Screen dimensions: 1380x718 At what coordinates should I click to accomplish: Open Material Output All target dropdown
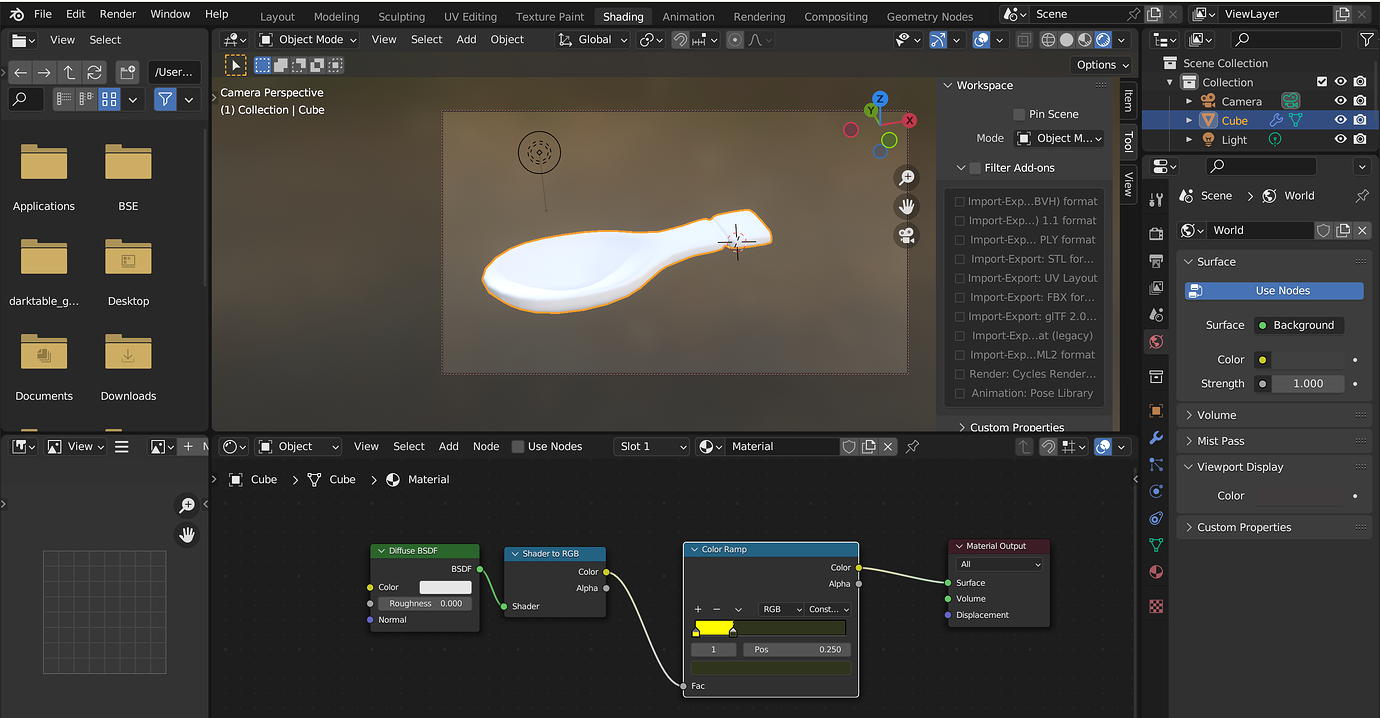coord(1000,564)
